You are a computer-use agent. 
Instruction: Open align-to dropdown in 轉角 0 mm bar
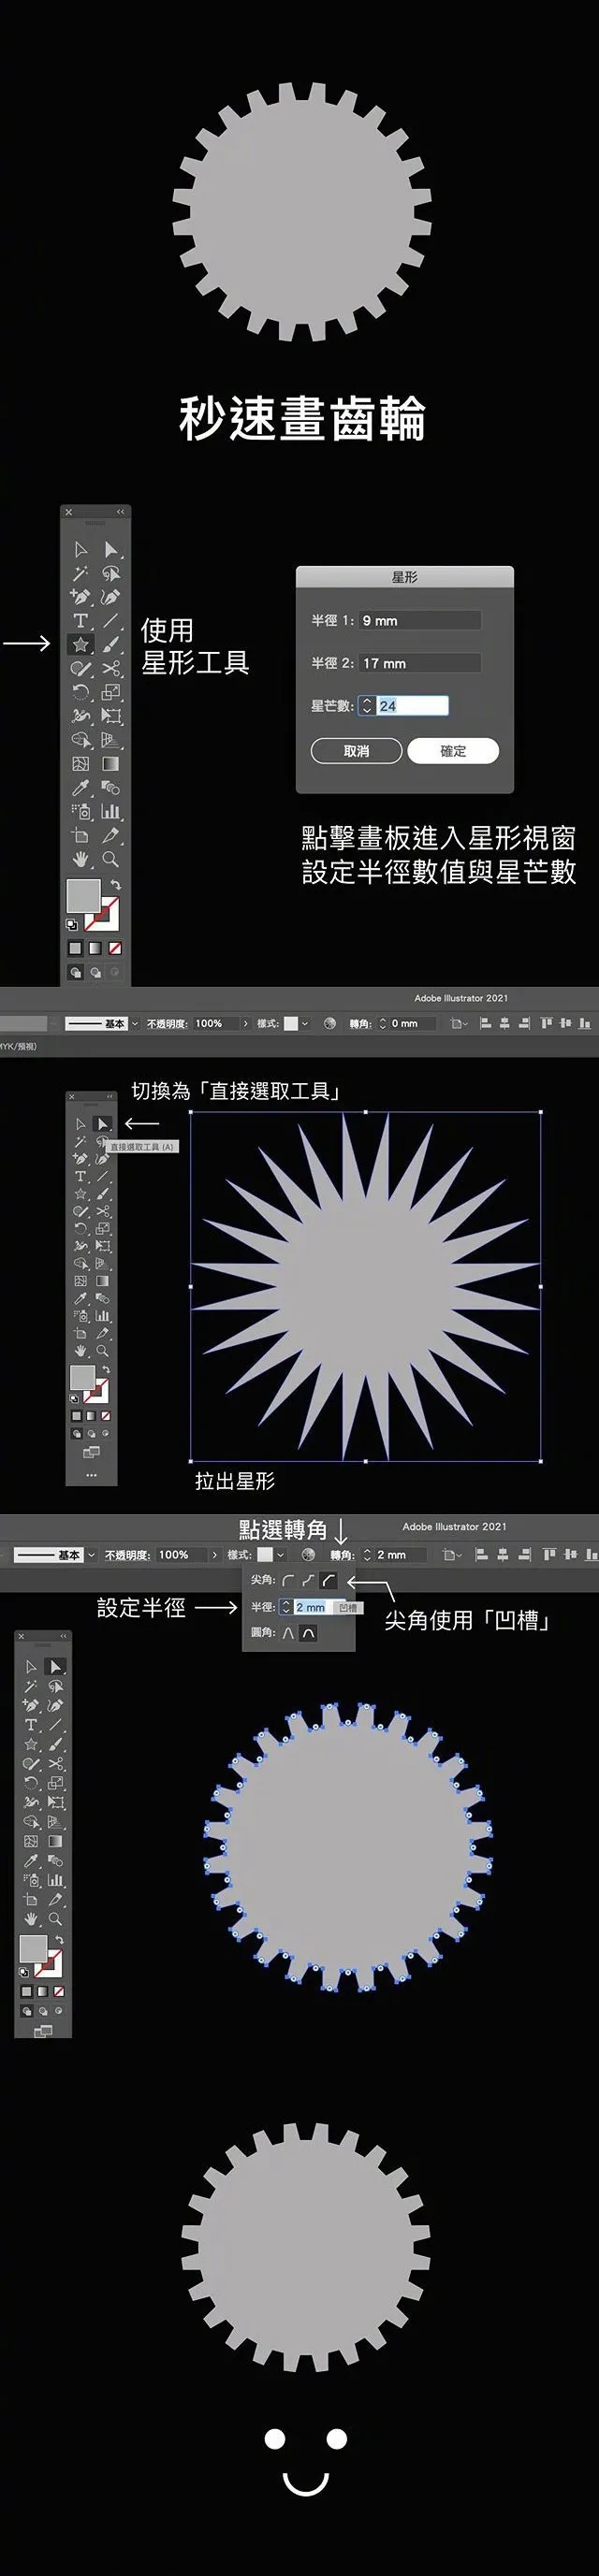click(458, 1023)
